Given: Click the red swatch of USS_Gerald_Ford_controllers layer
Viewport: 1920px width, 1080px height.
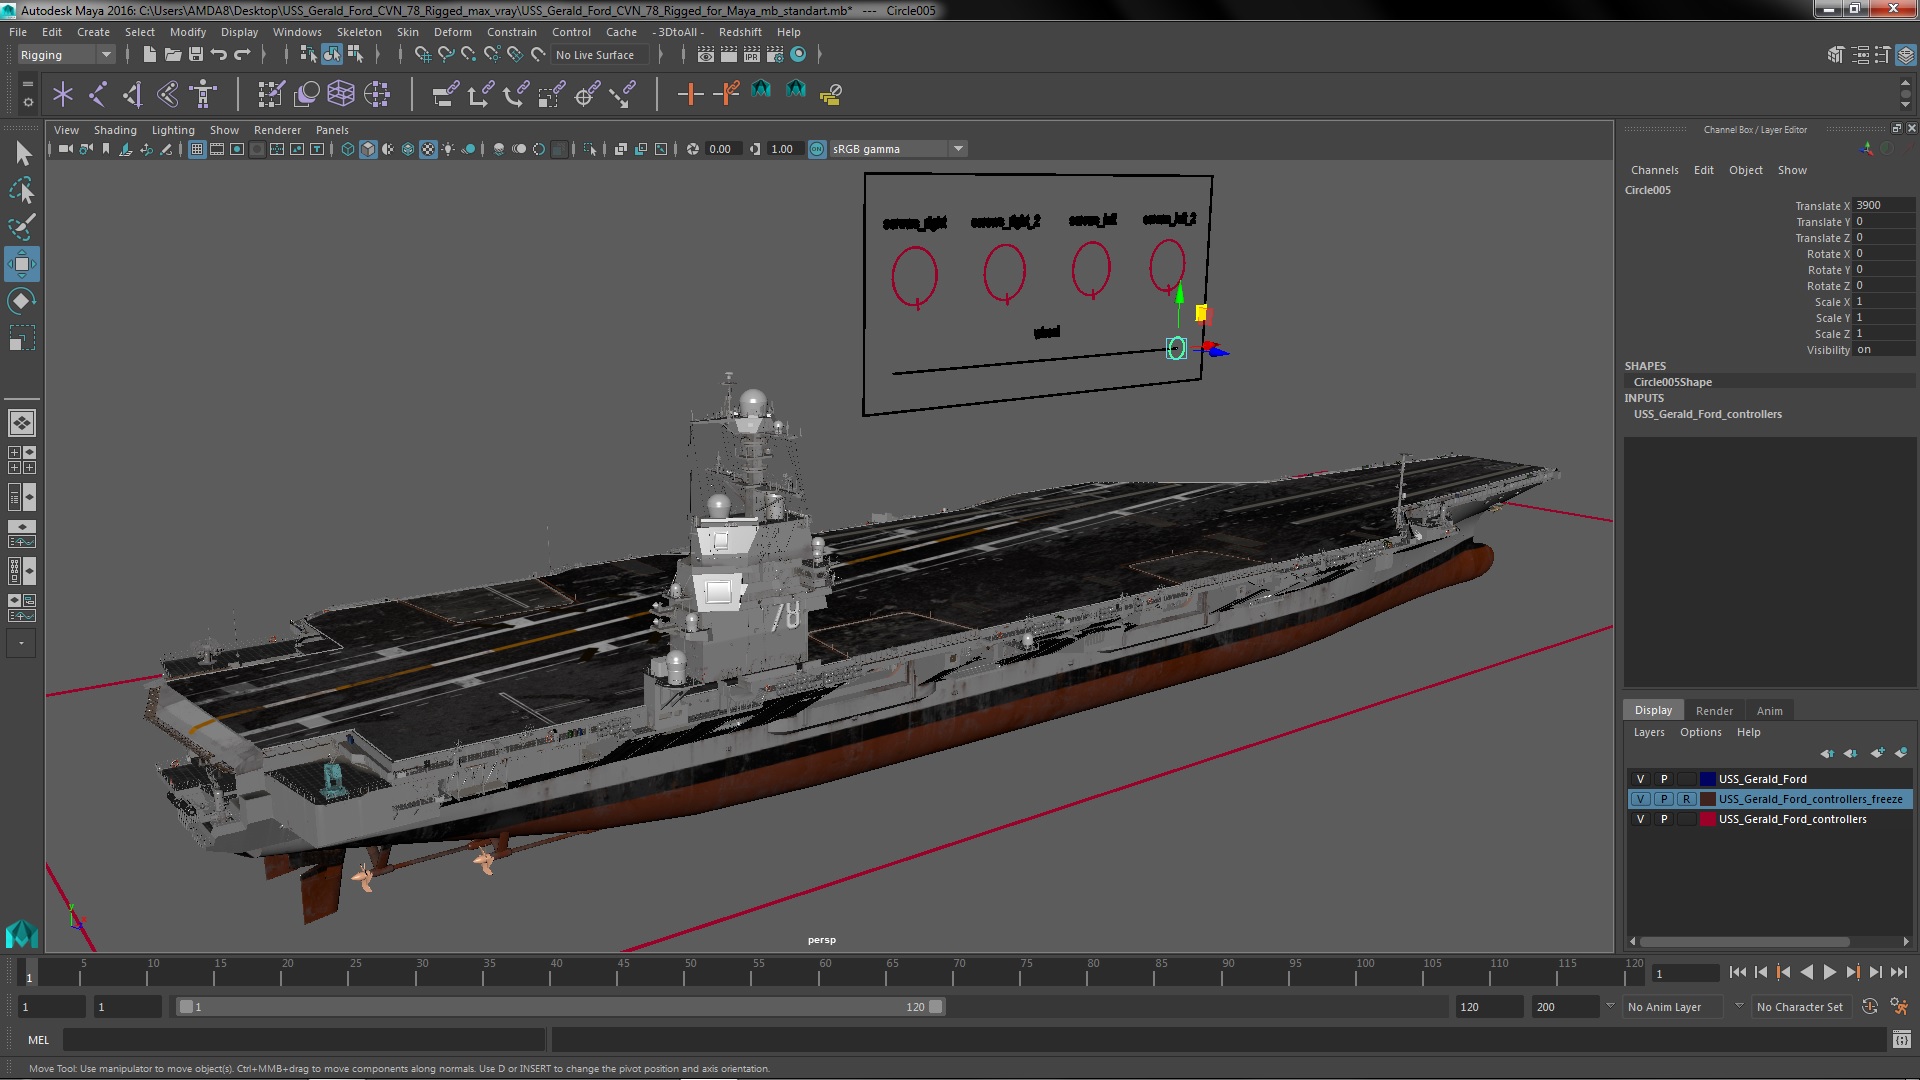Looking at the screenshot, I should 1708,819.
